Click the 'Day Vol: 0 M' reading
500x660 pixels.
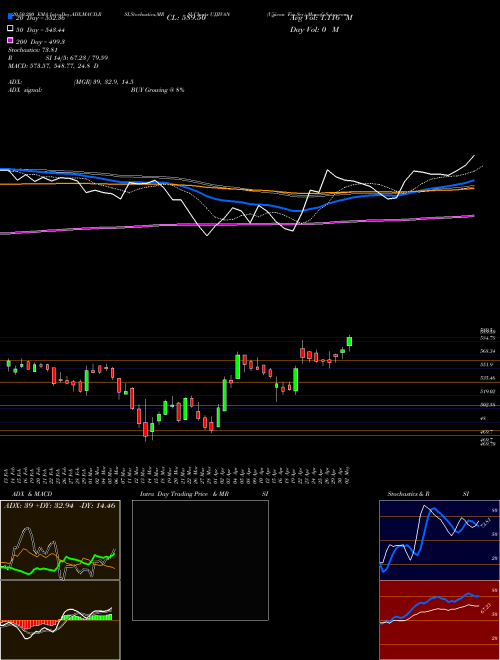(x=314, y=29)
